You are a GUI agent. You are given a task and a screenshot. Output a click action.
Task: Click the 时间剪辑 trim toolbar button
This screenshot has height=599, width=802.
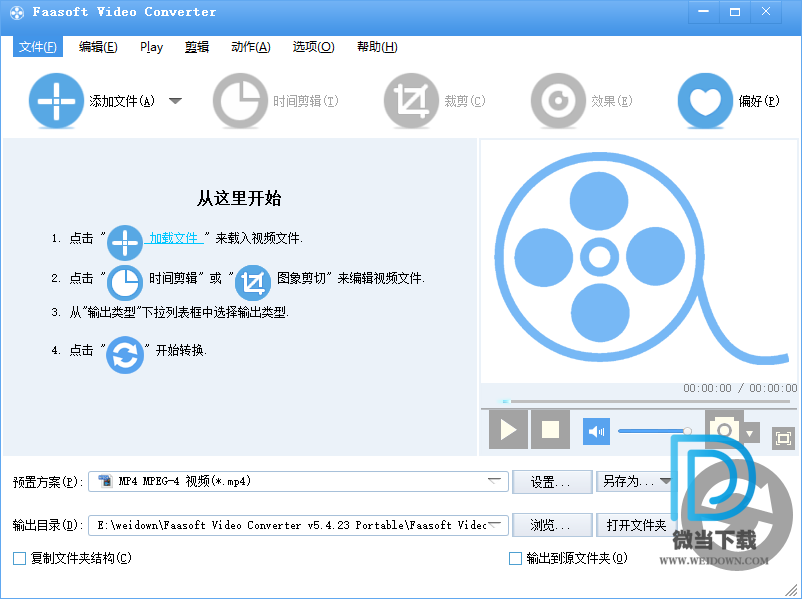point(276,101)
